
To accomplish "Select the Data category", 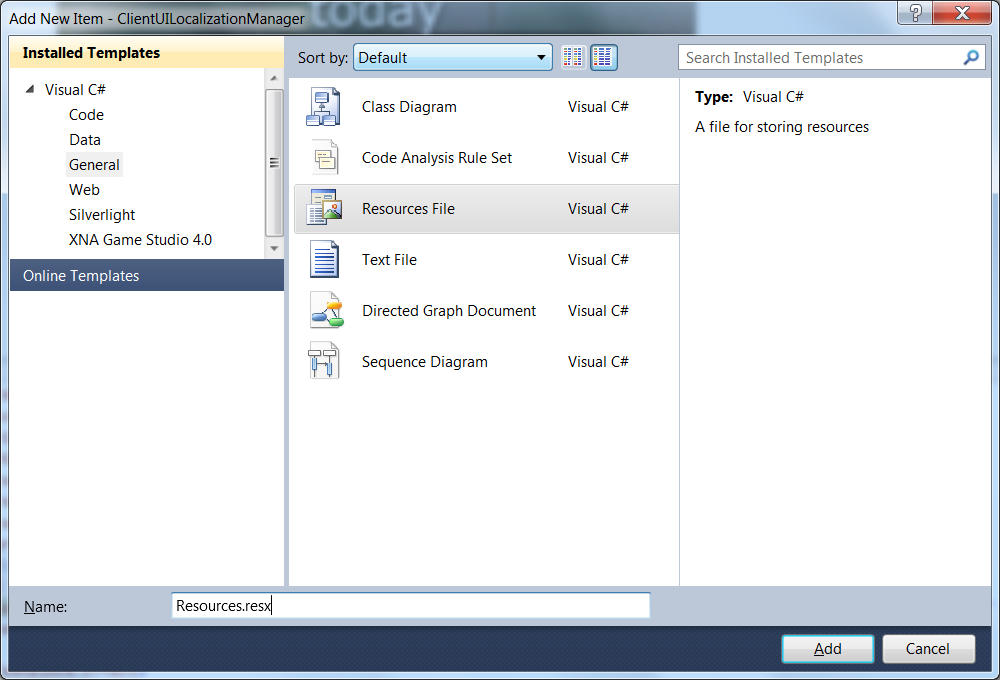I will (85, 140).
